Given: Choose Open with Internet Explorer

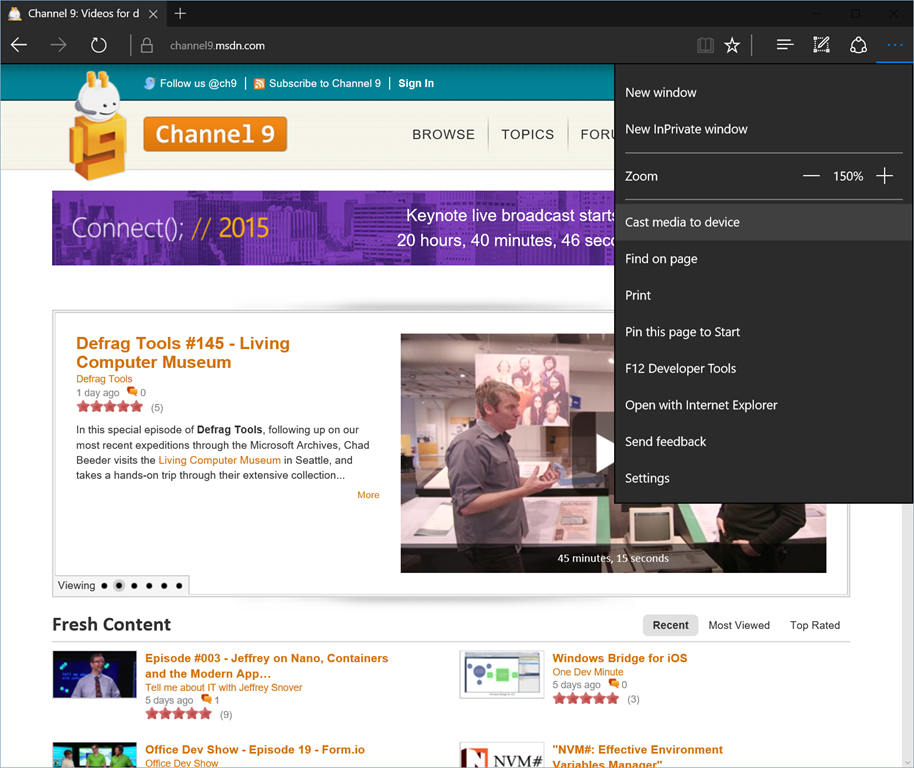Looking at the screenshot, I should (x=764, y=405).
